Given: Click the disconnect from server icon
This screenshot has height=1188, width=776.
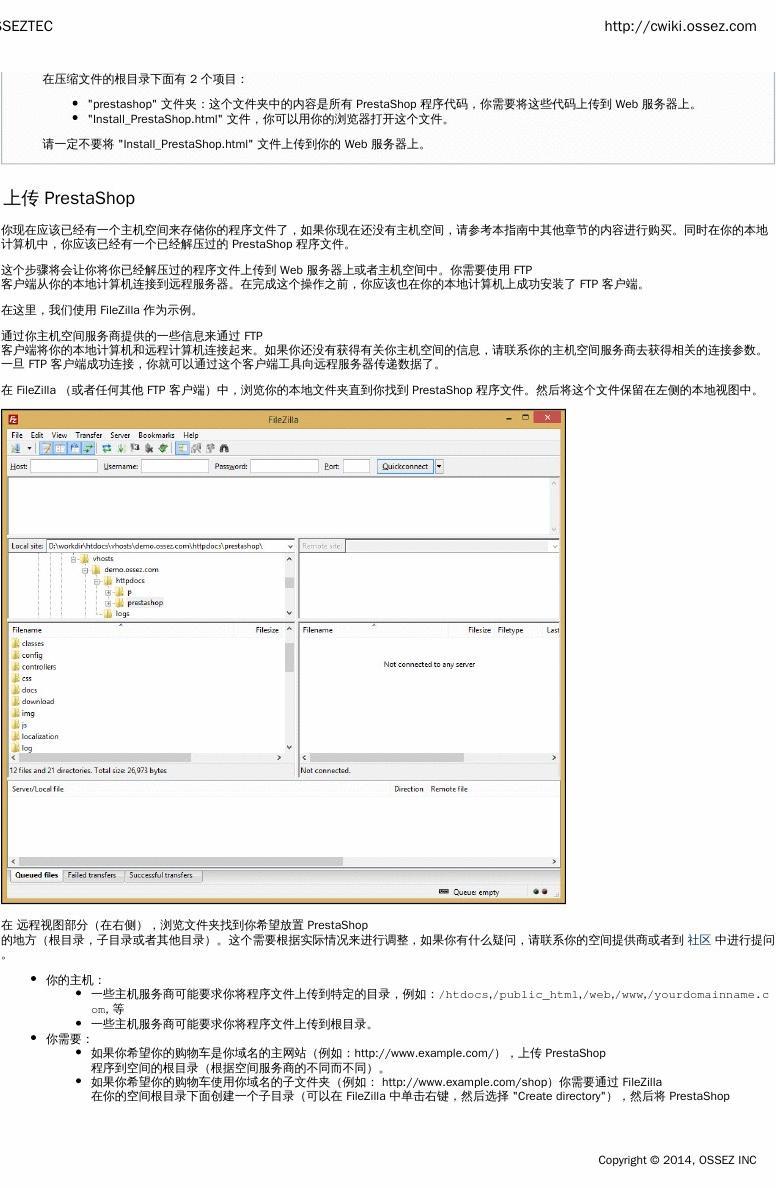Looking at the screenshot, I should tap(149, 449).
